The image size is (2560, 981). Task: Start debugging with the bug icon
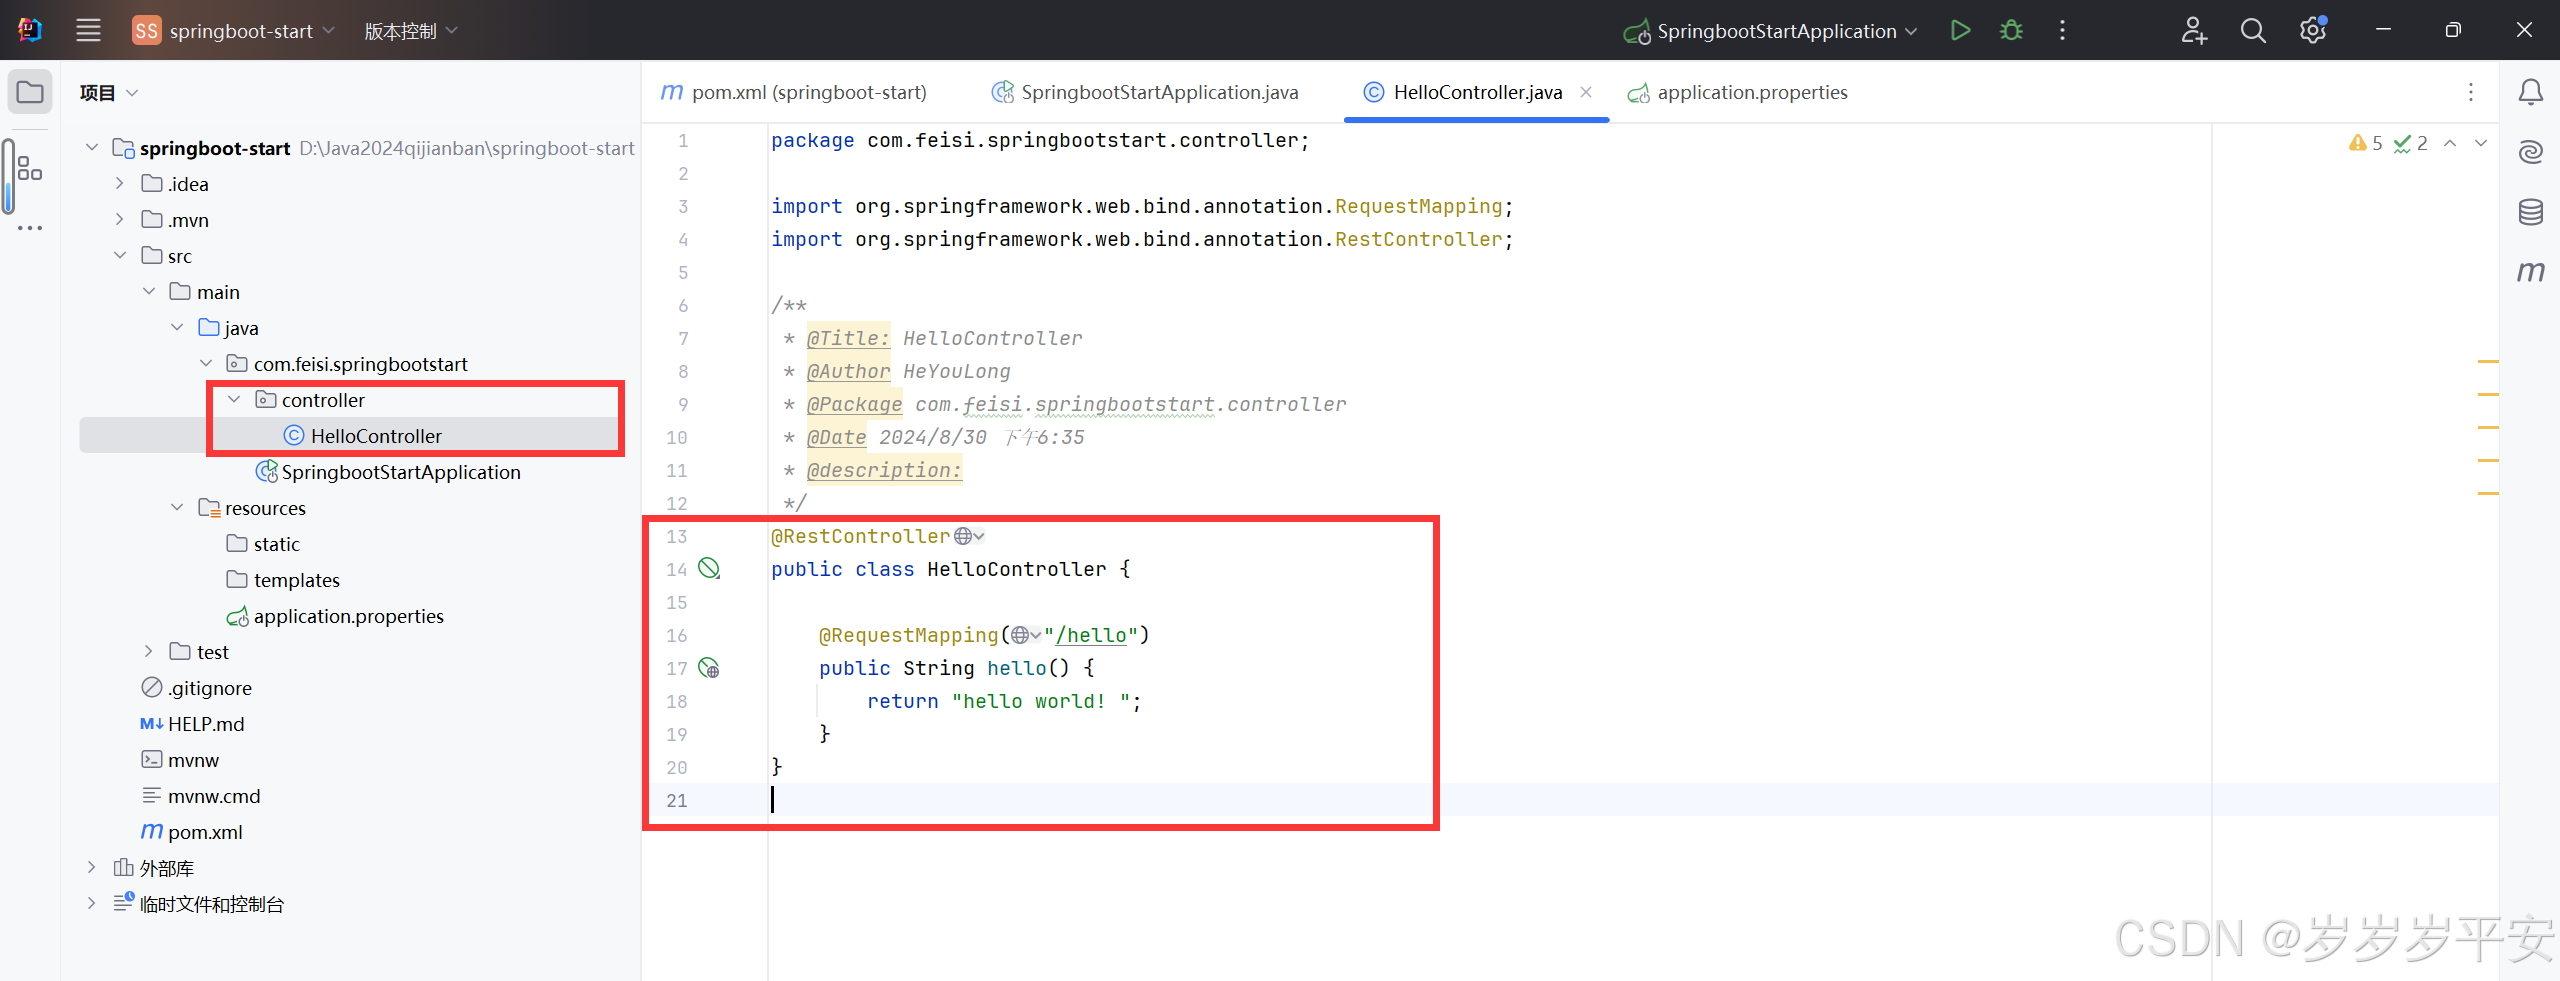coord(2011,31)
